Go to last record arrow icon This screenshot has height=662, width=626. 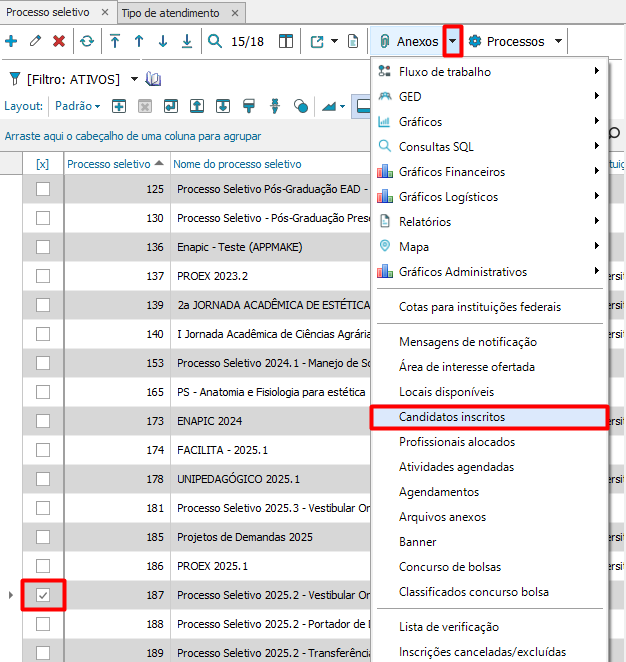pyautogui.click(x=187, y=42)
